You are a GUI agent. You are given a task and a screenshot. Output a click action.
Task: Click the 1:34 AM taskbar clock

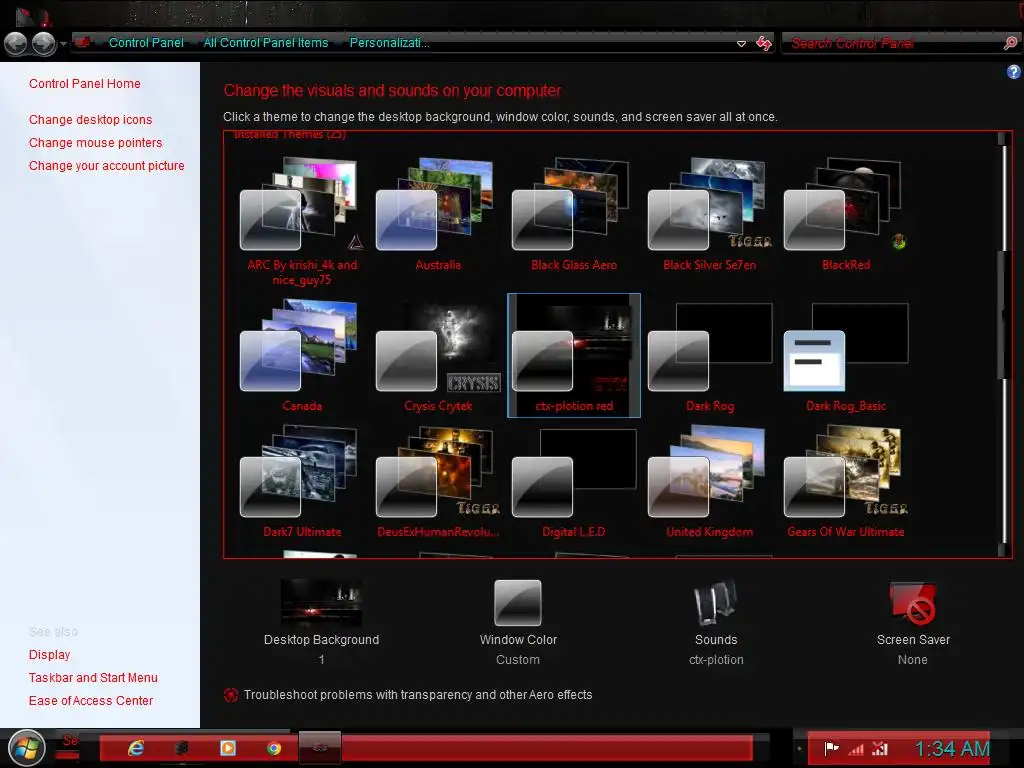coord(952,748)
